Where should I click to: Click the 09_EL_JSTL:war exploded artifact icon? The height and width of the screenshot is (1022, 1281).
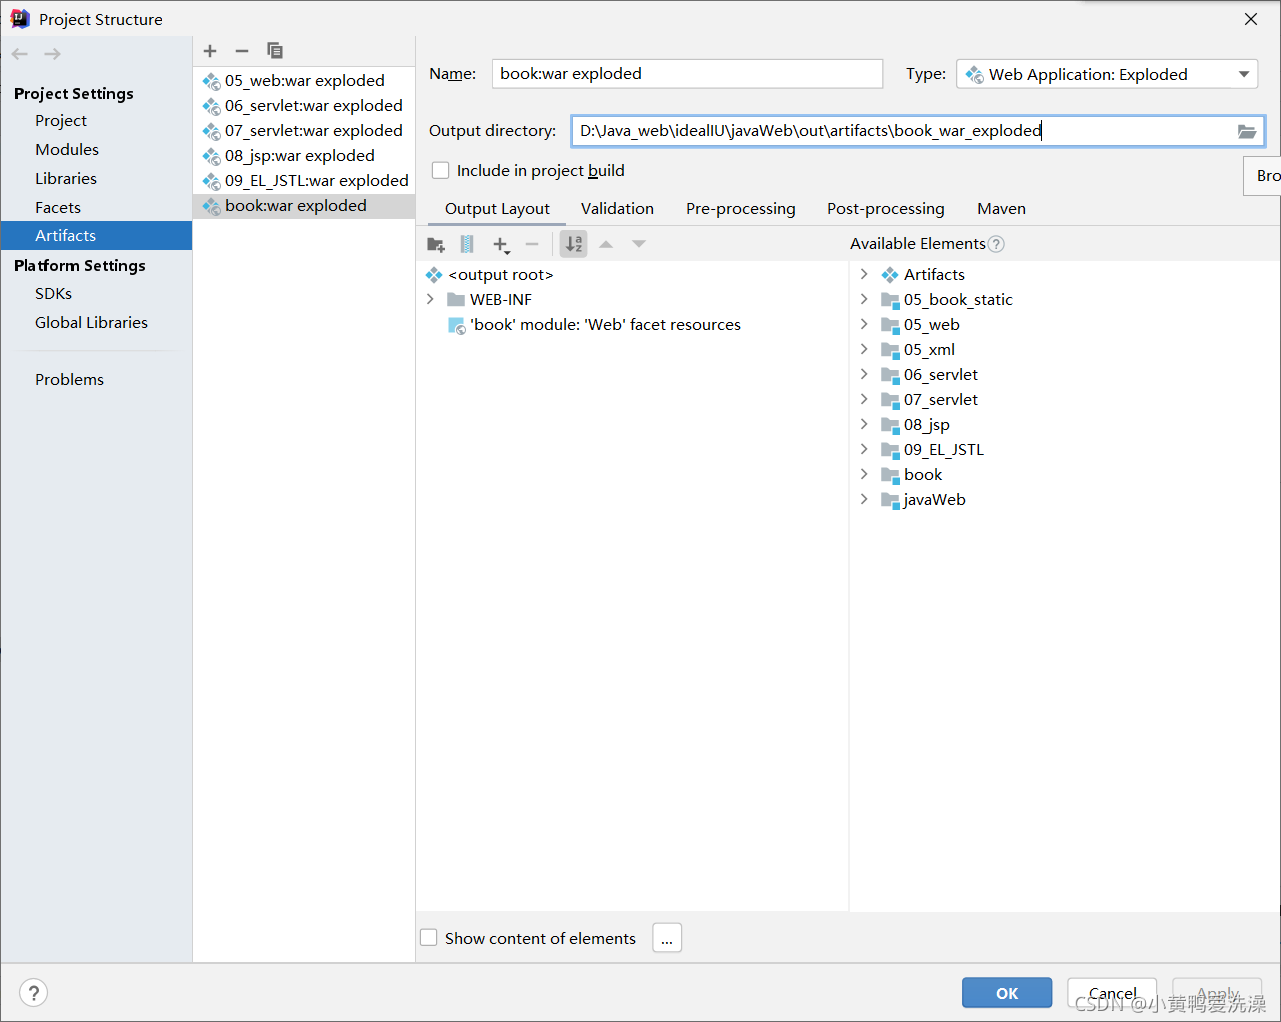pos(211,181)
